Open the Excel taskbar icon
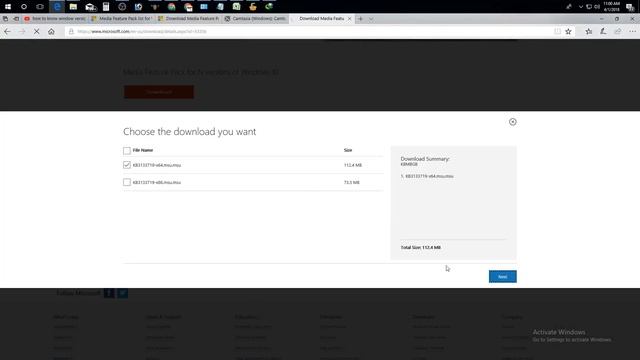Screen dimensions: 640x360 pos(236,7)
